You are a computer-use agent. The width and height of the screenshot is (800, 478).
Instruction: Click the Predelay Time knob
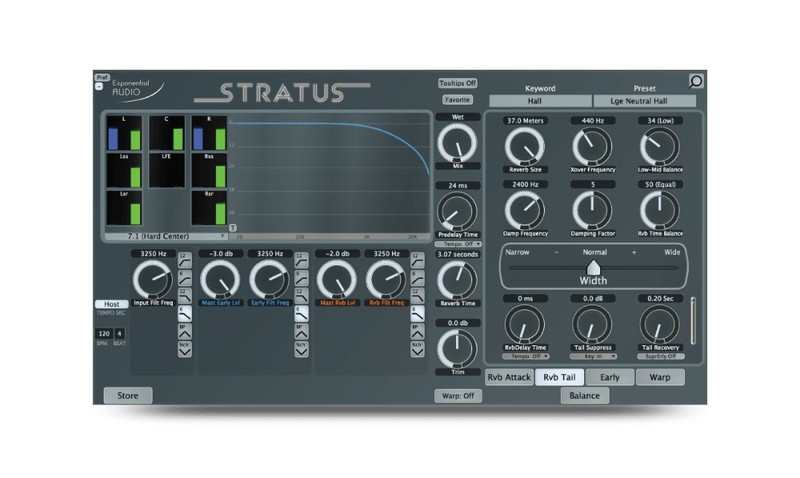point(458,212)
